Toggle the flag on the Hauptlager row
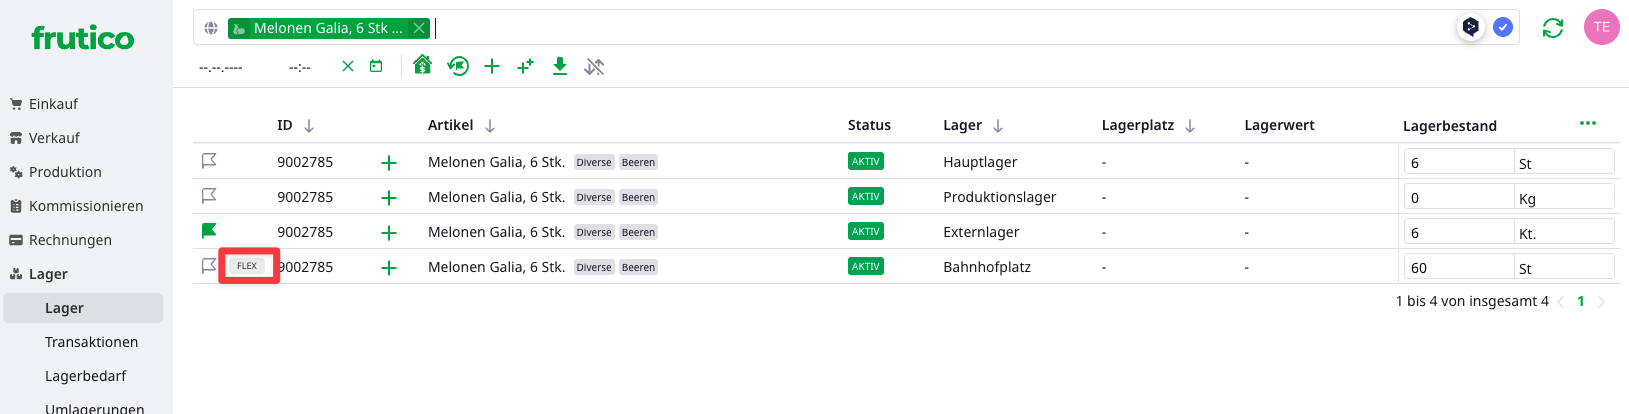 click(209, 161)
